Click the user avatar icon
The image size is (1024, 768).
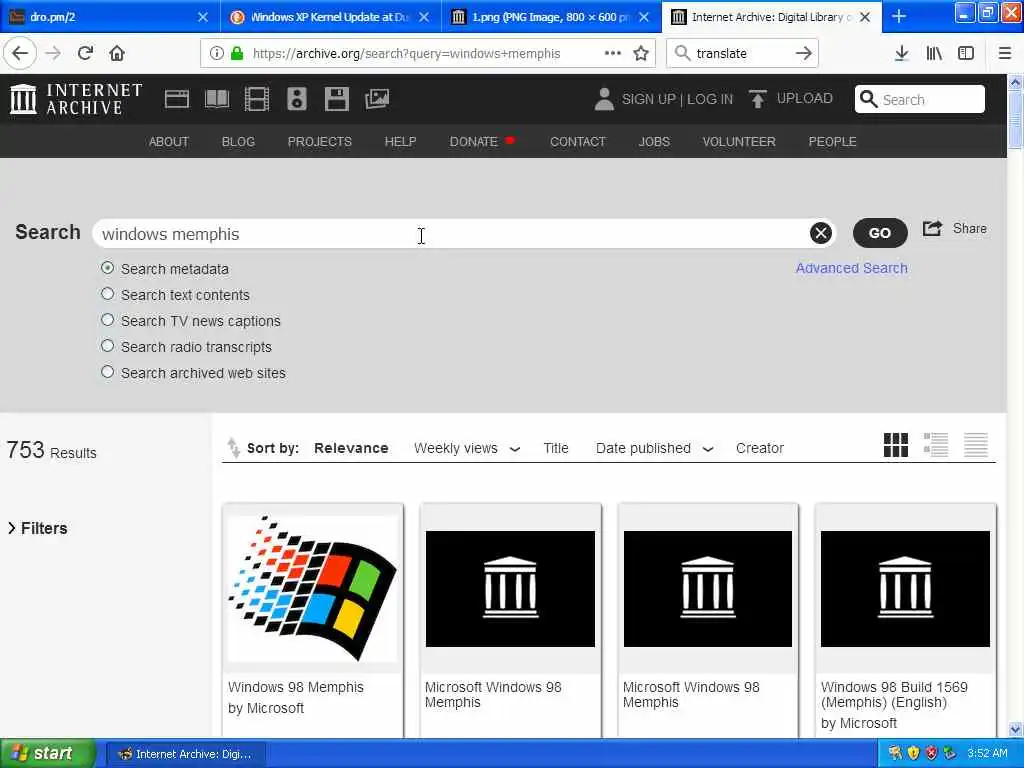604,99
